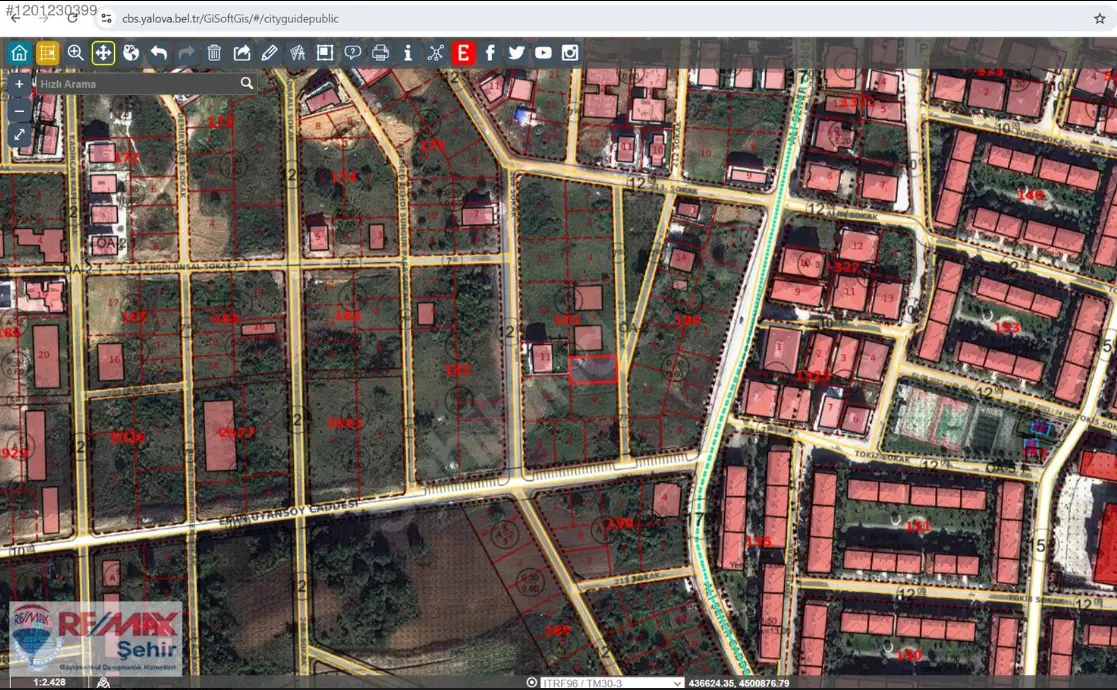Select the red highlighted parcel on the map

point(593,370)
